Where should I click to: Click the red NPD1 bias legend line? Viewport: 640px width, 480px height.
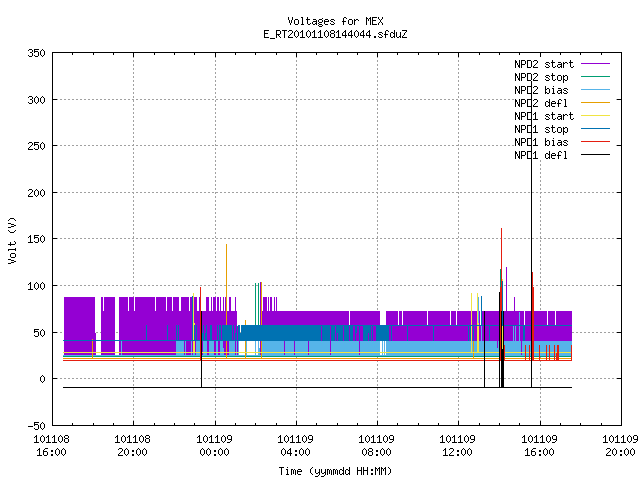pyautogui.click(x=596, y=142)
